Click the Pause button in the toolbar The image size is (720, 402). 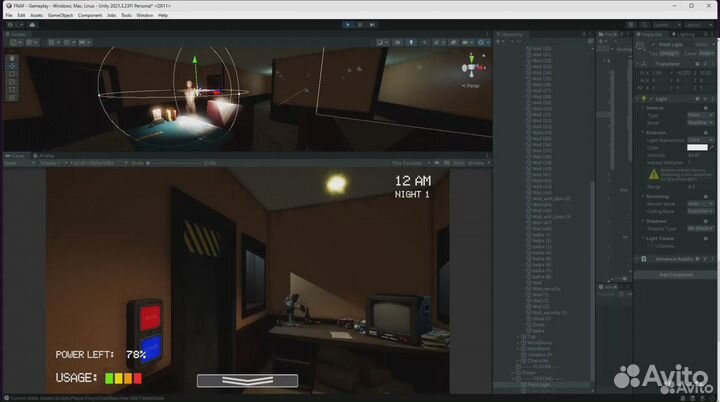pos(360,25)
